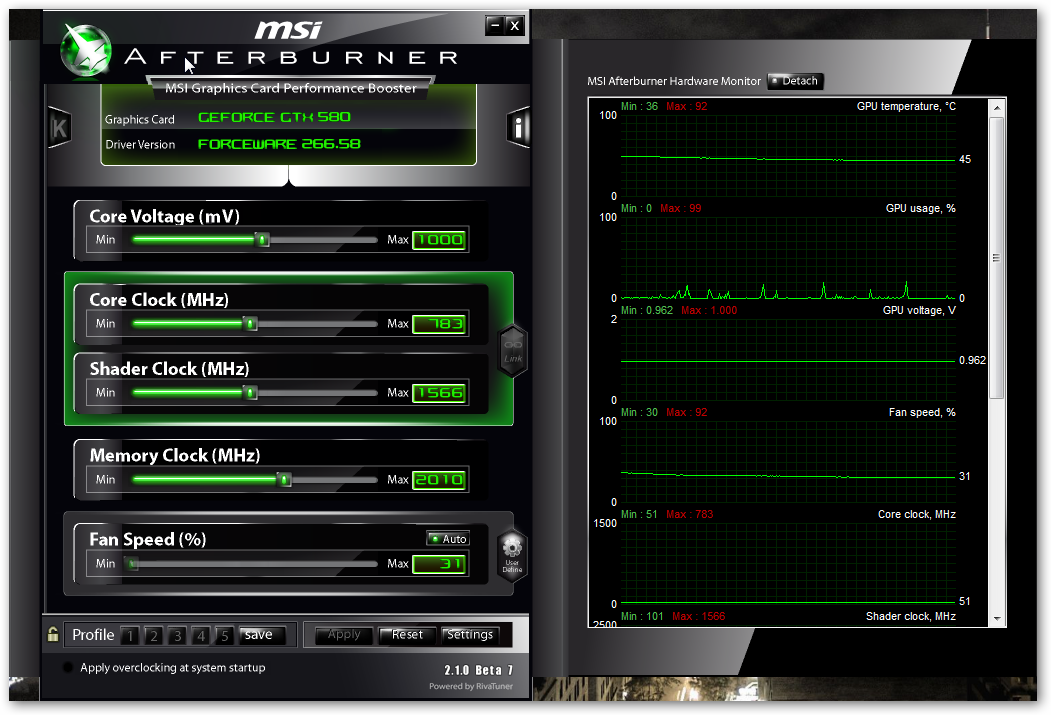Select profile slot 5
The image size is (1051, 715).
225,635
